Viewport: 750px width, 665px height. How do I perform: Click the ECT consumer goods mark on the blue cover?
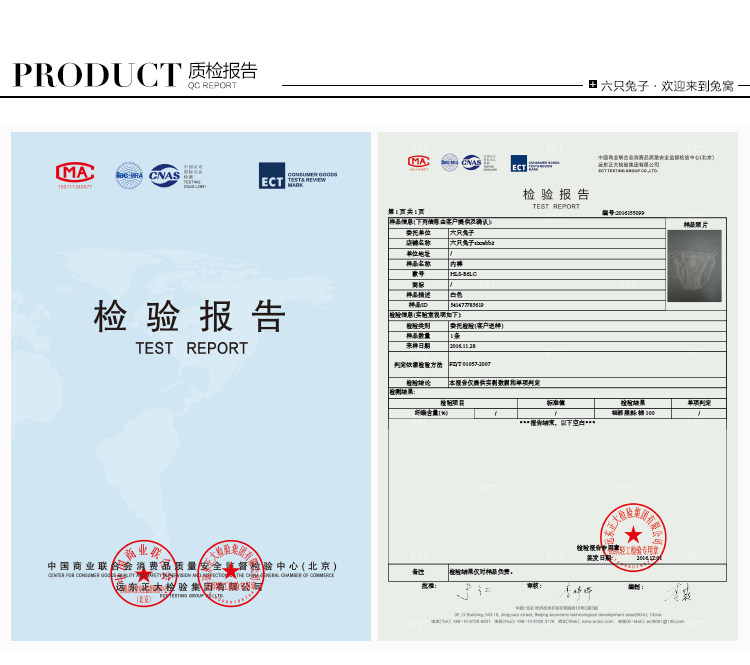(298, 176)
